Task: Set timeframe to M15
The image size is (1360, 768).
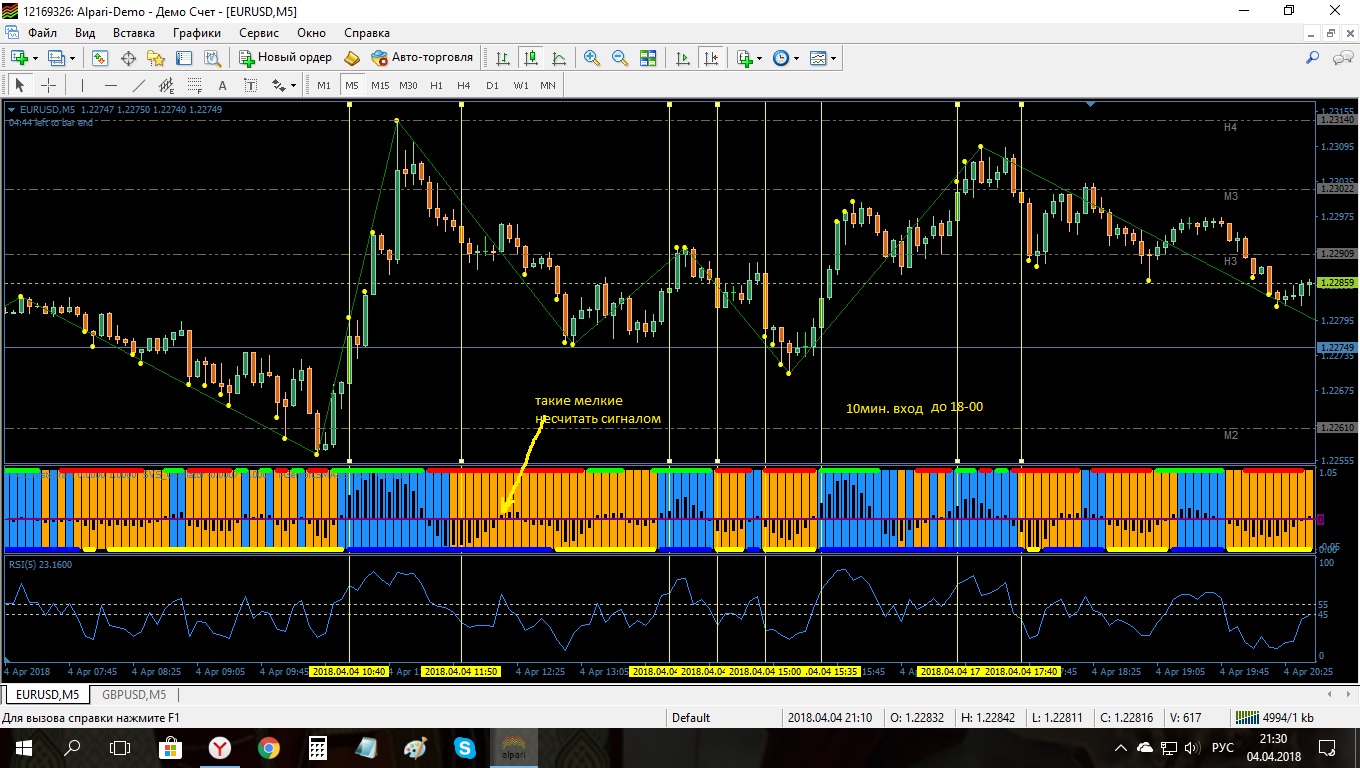Action: pyautogui.click(x=380, y=85)
